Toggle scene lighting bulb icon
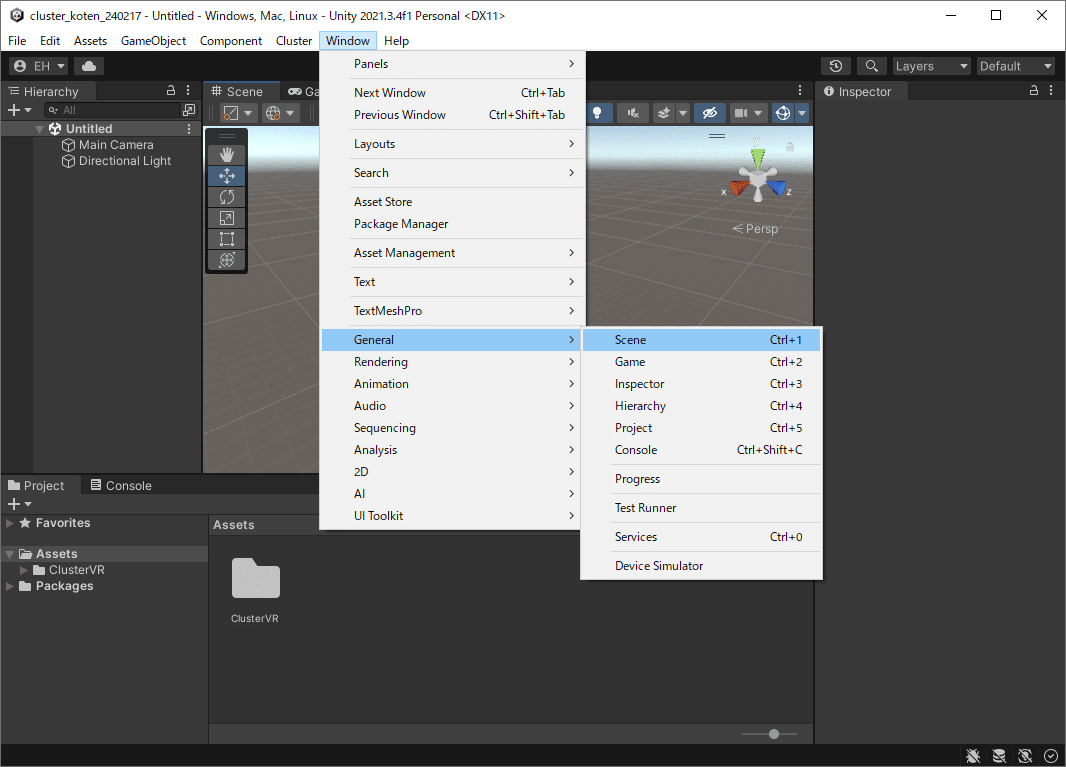The width and height of the screenshot is (1066, 767). (597, 113)
